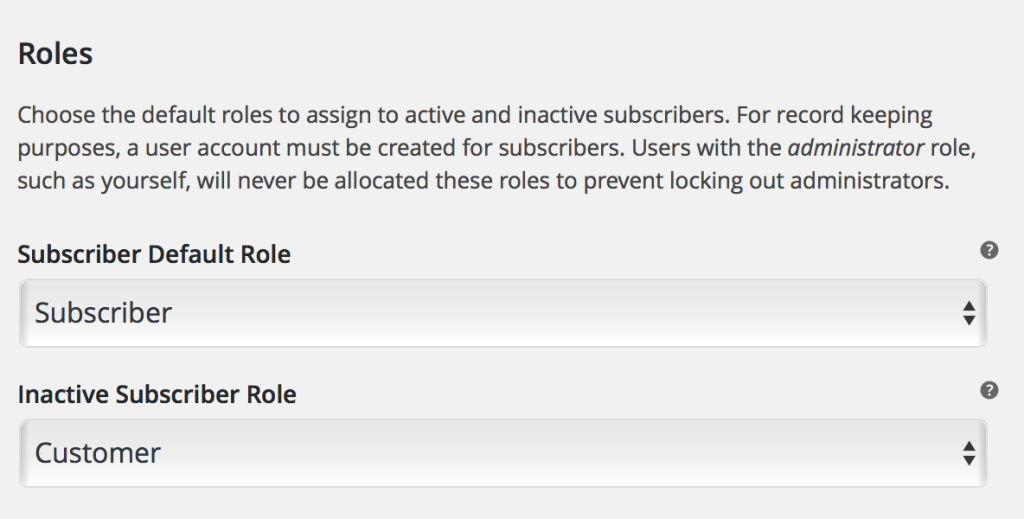This screenshot has width=1024, height=519.
Task: Show help for Inactive Subscriber Role
Action: pyautogui.click(x=989, y=390)
